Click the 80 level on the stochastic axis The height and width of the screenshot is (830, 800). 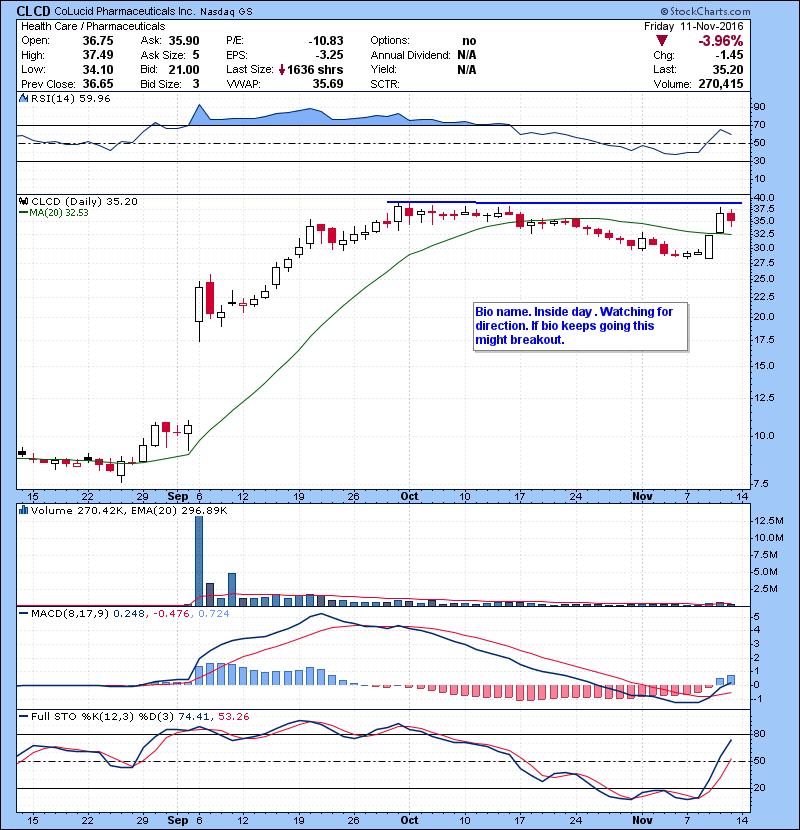pyautogui.click(x=759, y=734)
